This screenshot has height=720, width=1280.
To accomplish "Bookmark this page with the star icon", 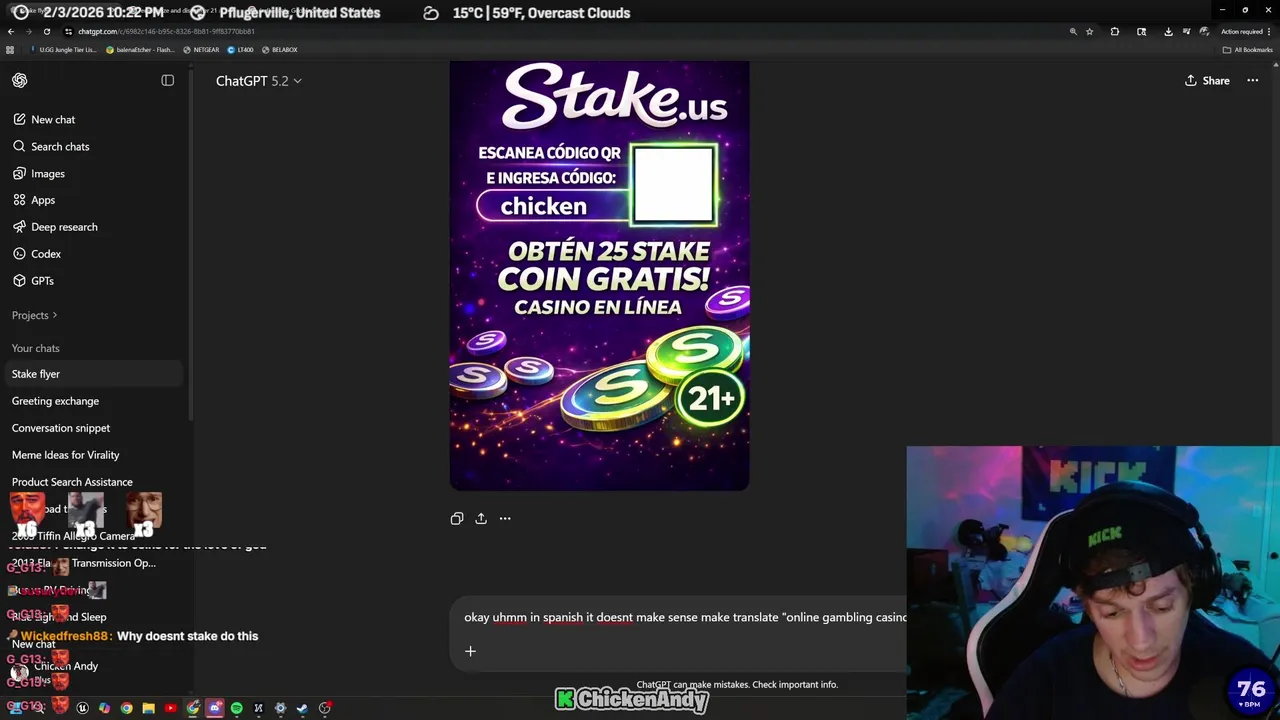I will pyautogui.click(x=1089, y=32).
